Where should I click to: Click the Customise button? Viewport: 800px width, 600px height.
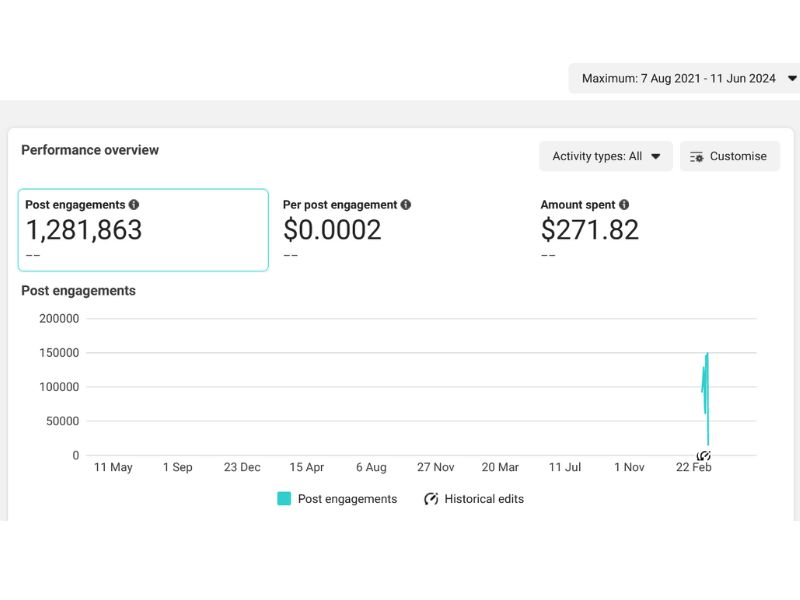(x=730, y=156)
